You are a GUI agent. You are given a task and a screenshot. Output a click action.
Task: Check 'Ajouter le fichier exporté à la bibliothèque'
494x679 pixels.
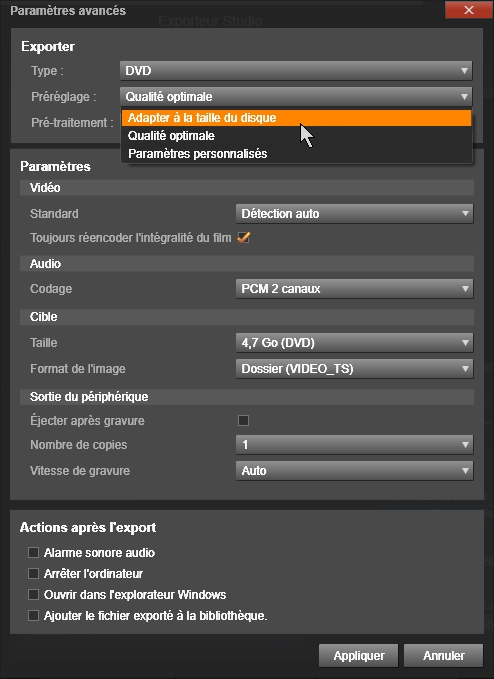click(33, 615)
